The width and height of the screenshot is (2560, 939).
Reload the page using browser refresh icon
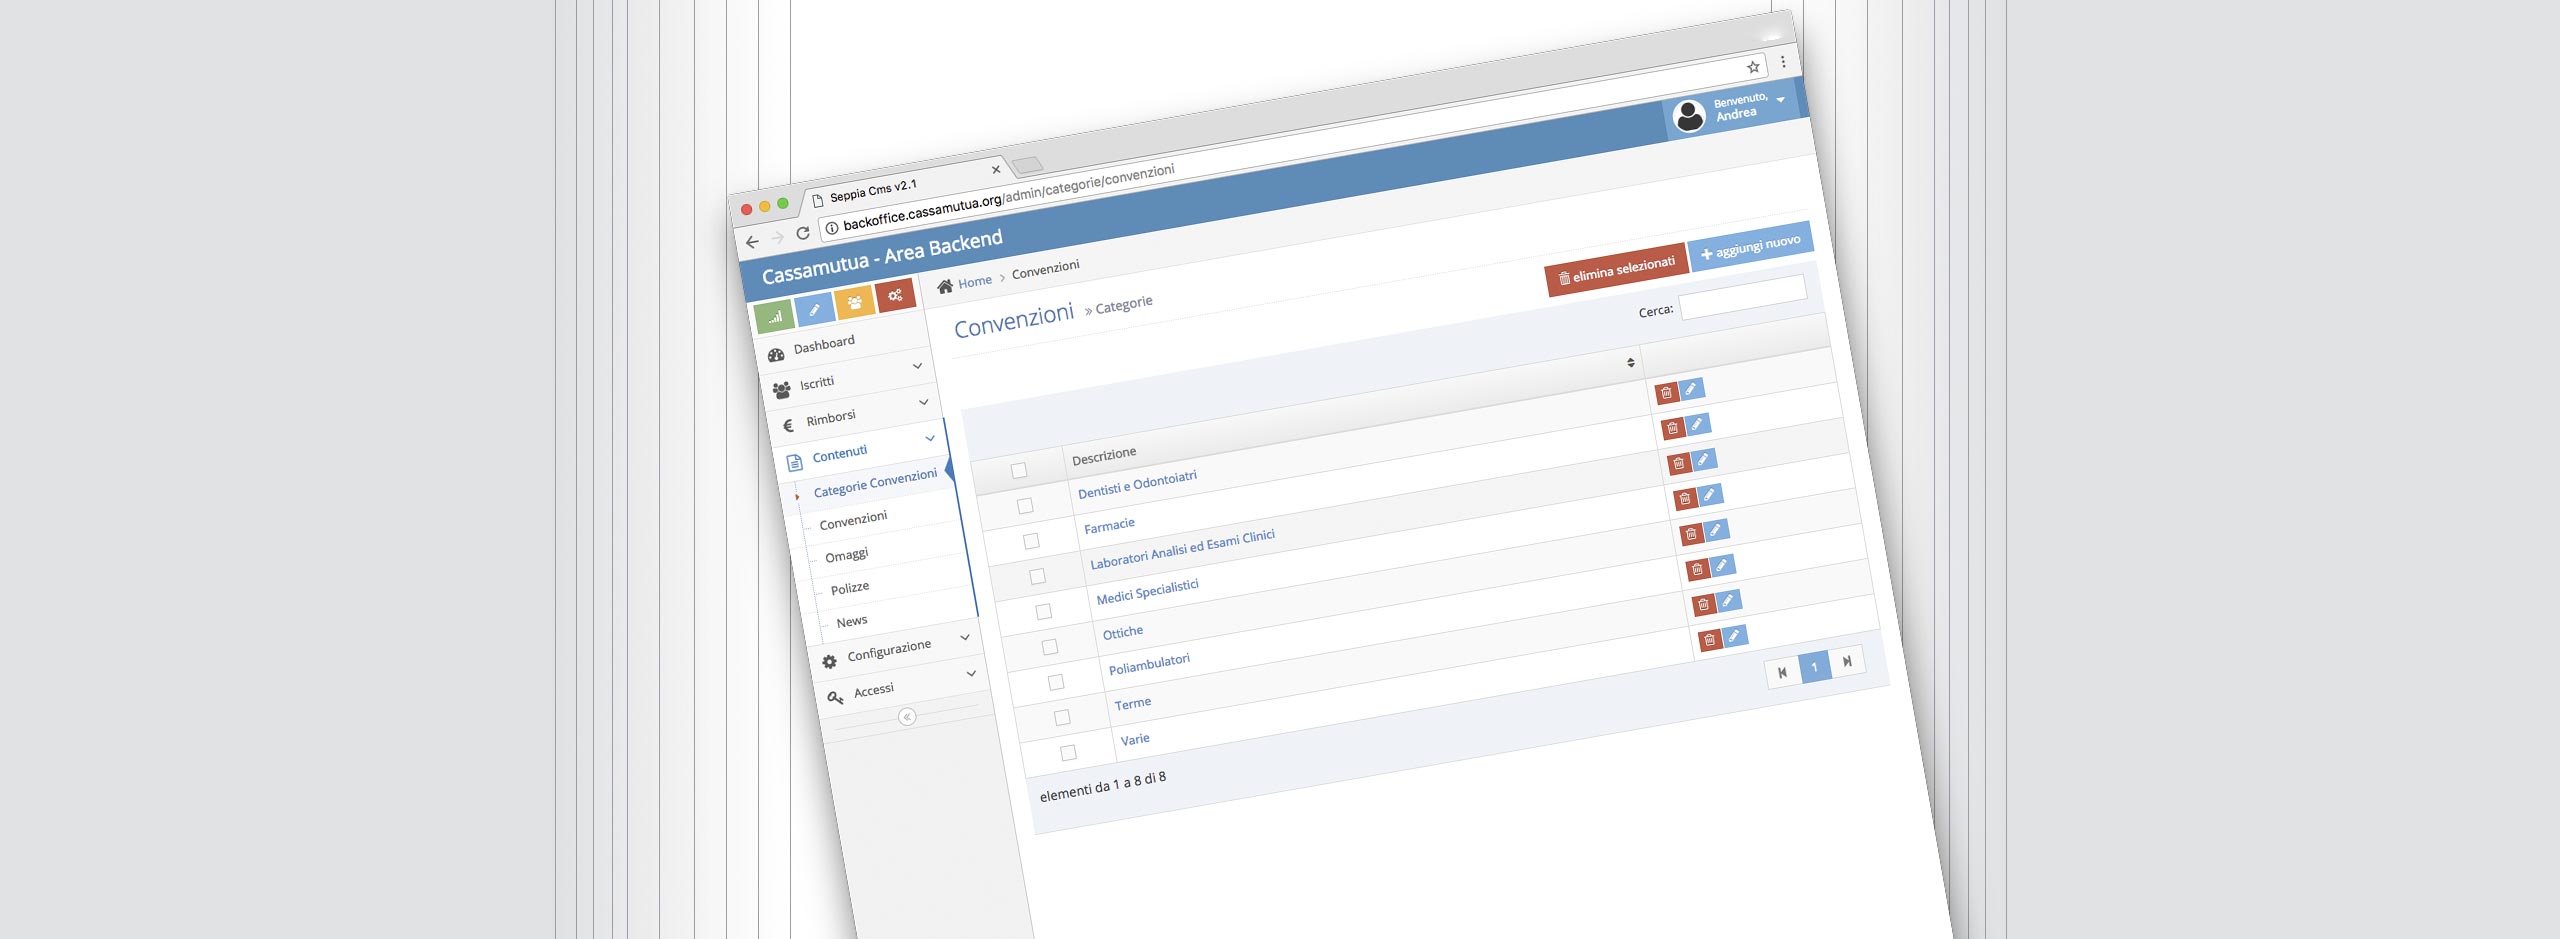click(x=802, y=233)
